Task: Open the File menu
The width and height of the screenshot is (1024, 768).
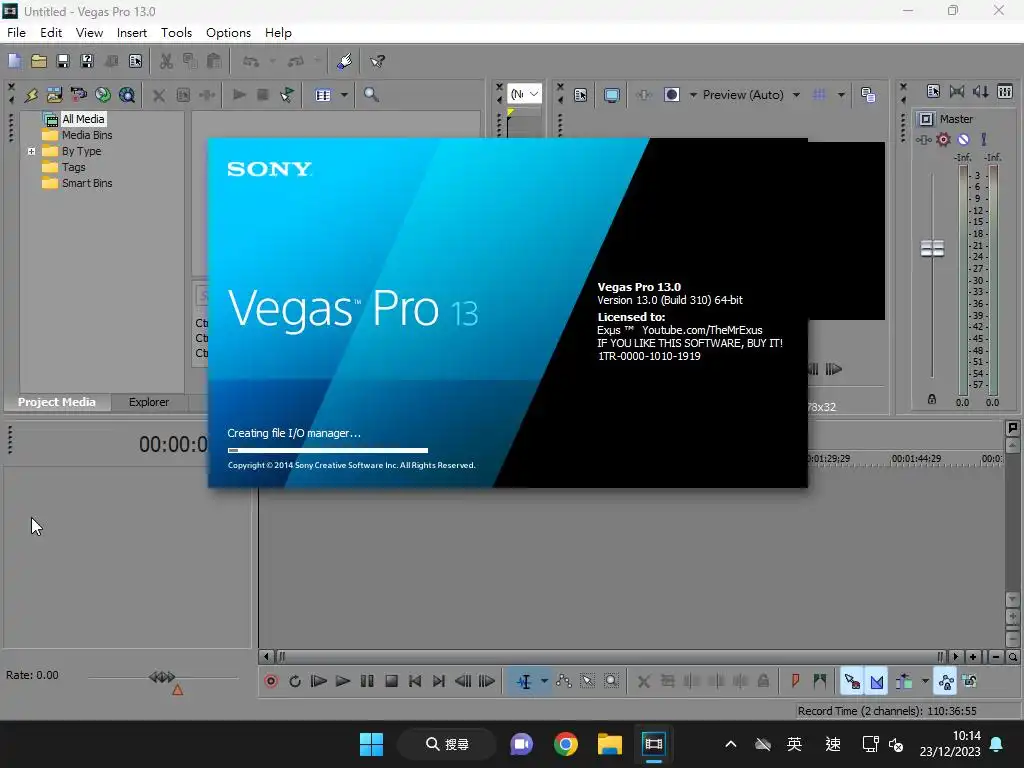Action: pos(16,33)
